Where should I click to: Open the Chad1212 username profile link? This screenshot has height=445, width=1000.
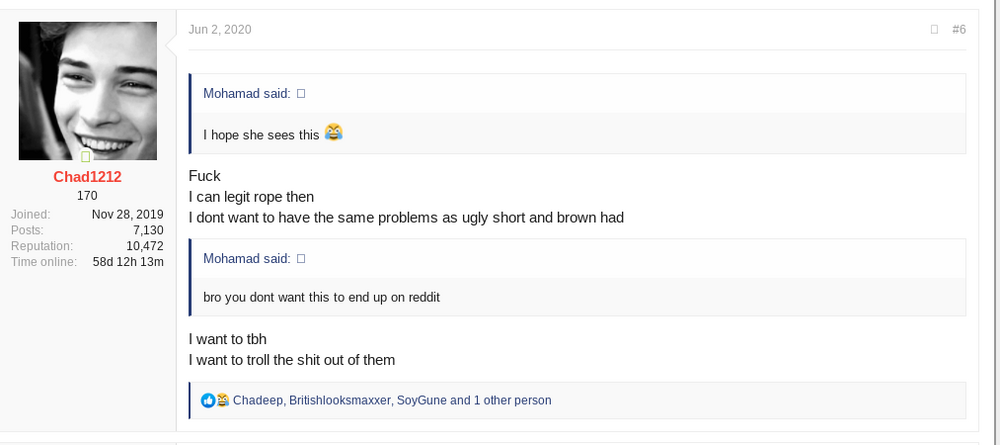tap(87, 177)
